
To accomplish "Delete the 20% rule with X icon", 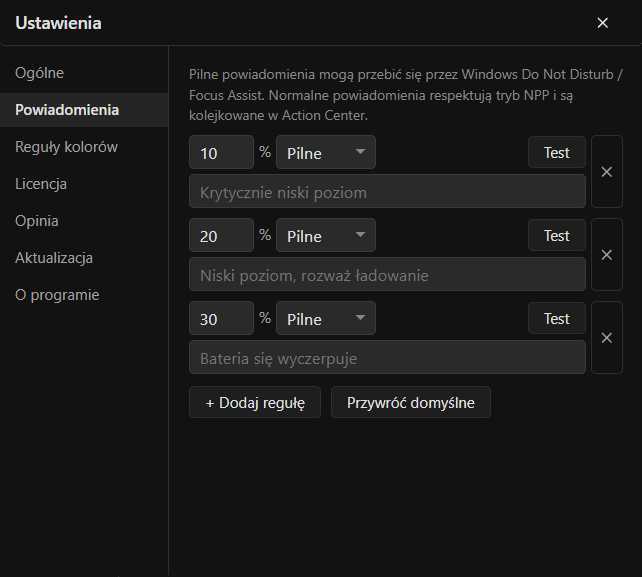I will pos(607,255).
